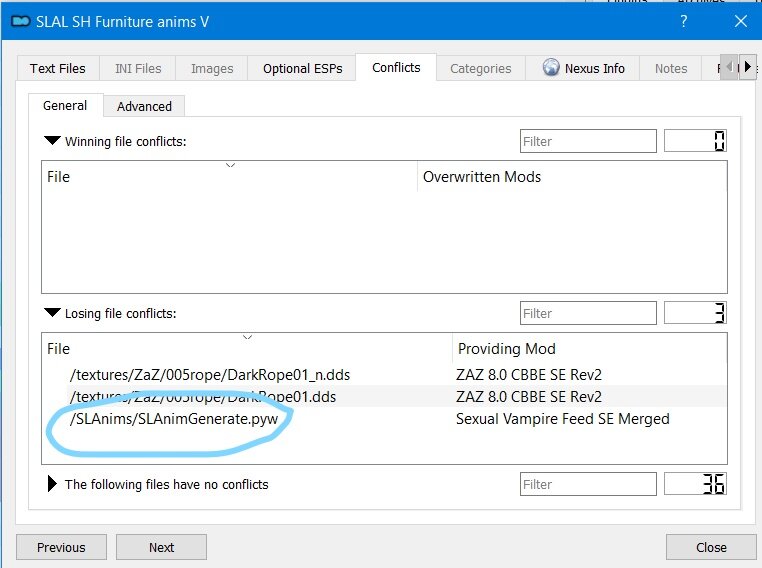The image size is (762, 568).
Task: Click the winning conflicts Filter field
Action: (588, 141)
